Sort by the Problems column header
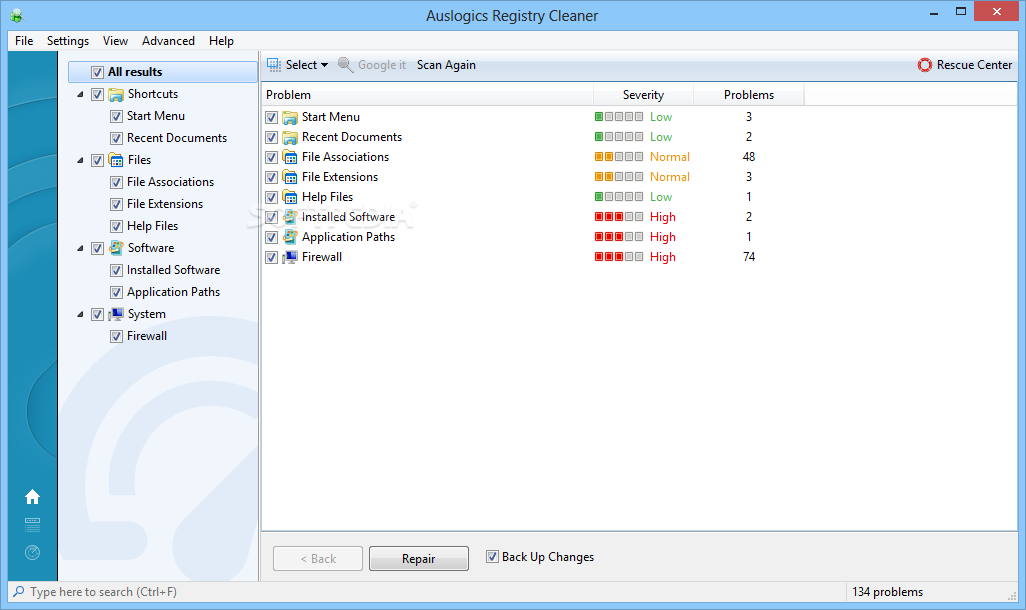This screenshot has width=1026, height=610. [749, 95]
